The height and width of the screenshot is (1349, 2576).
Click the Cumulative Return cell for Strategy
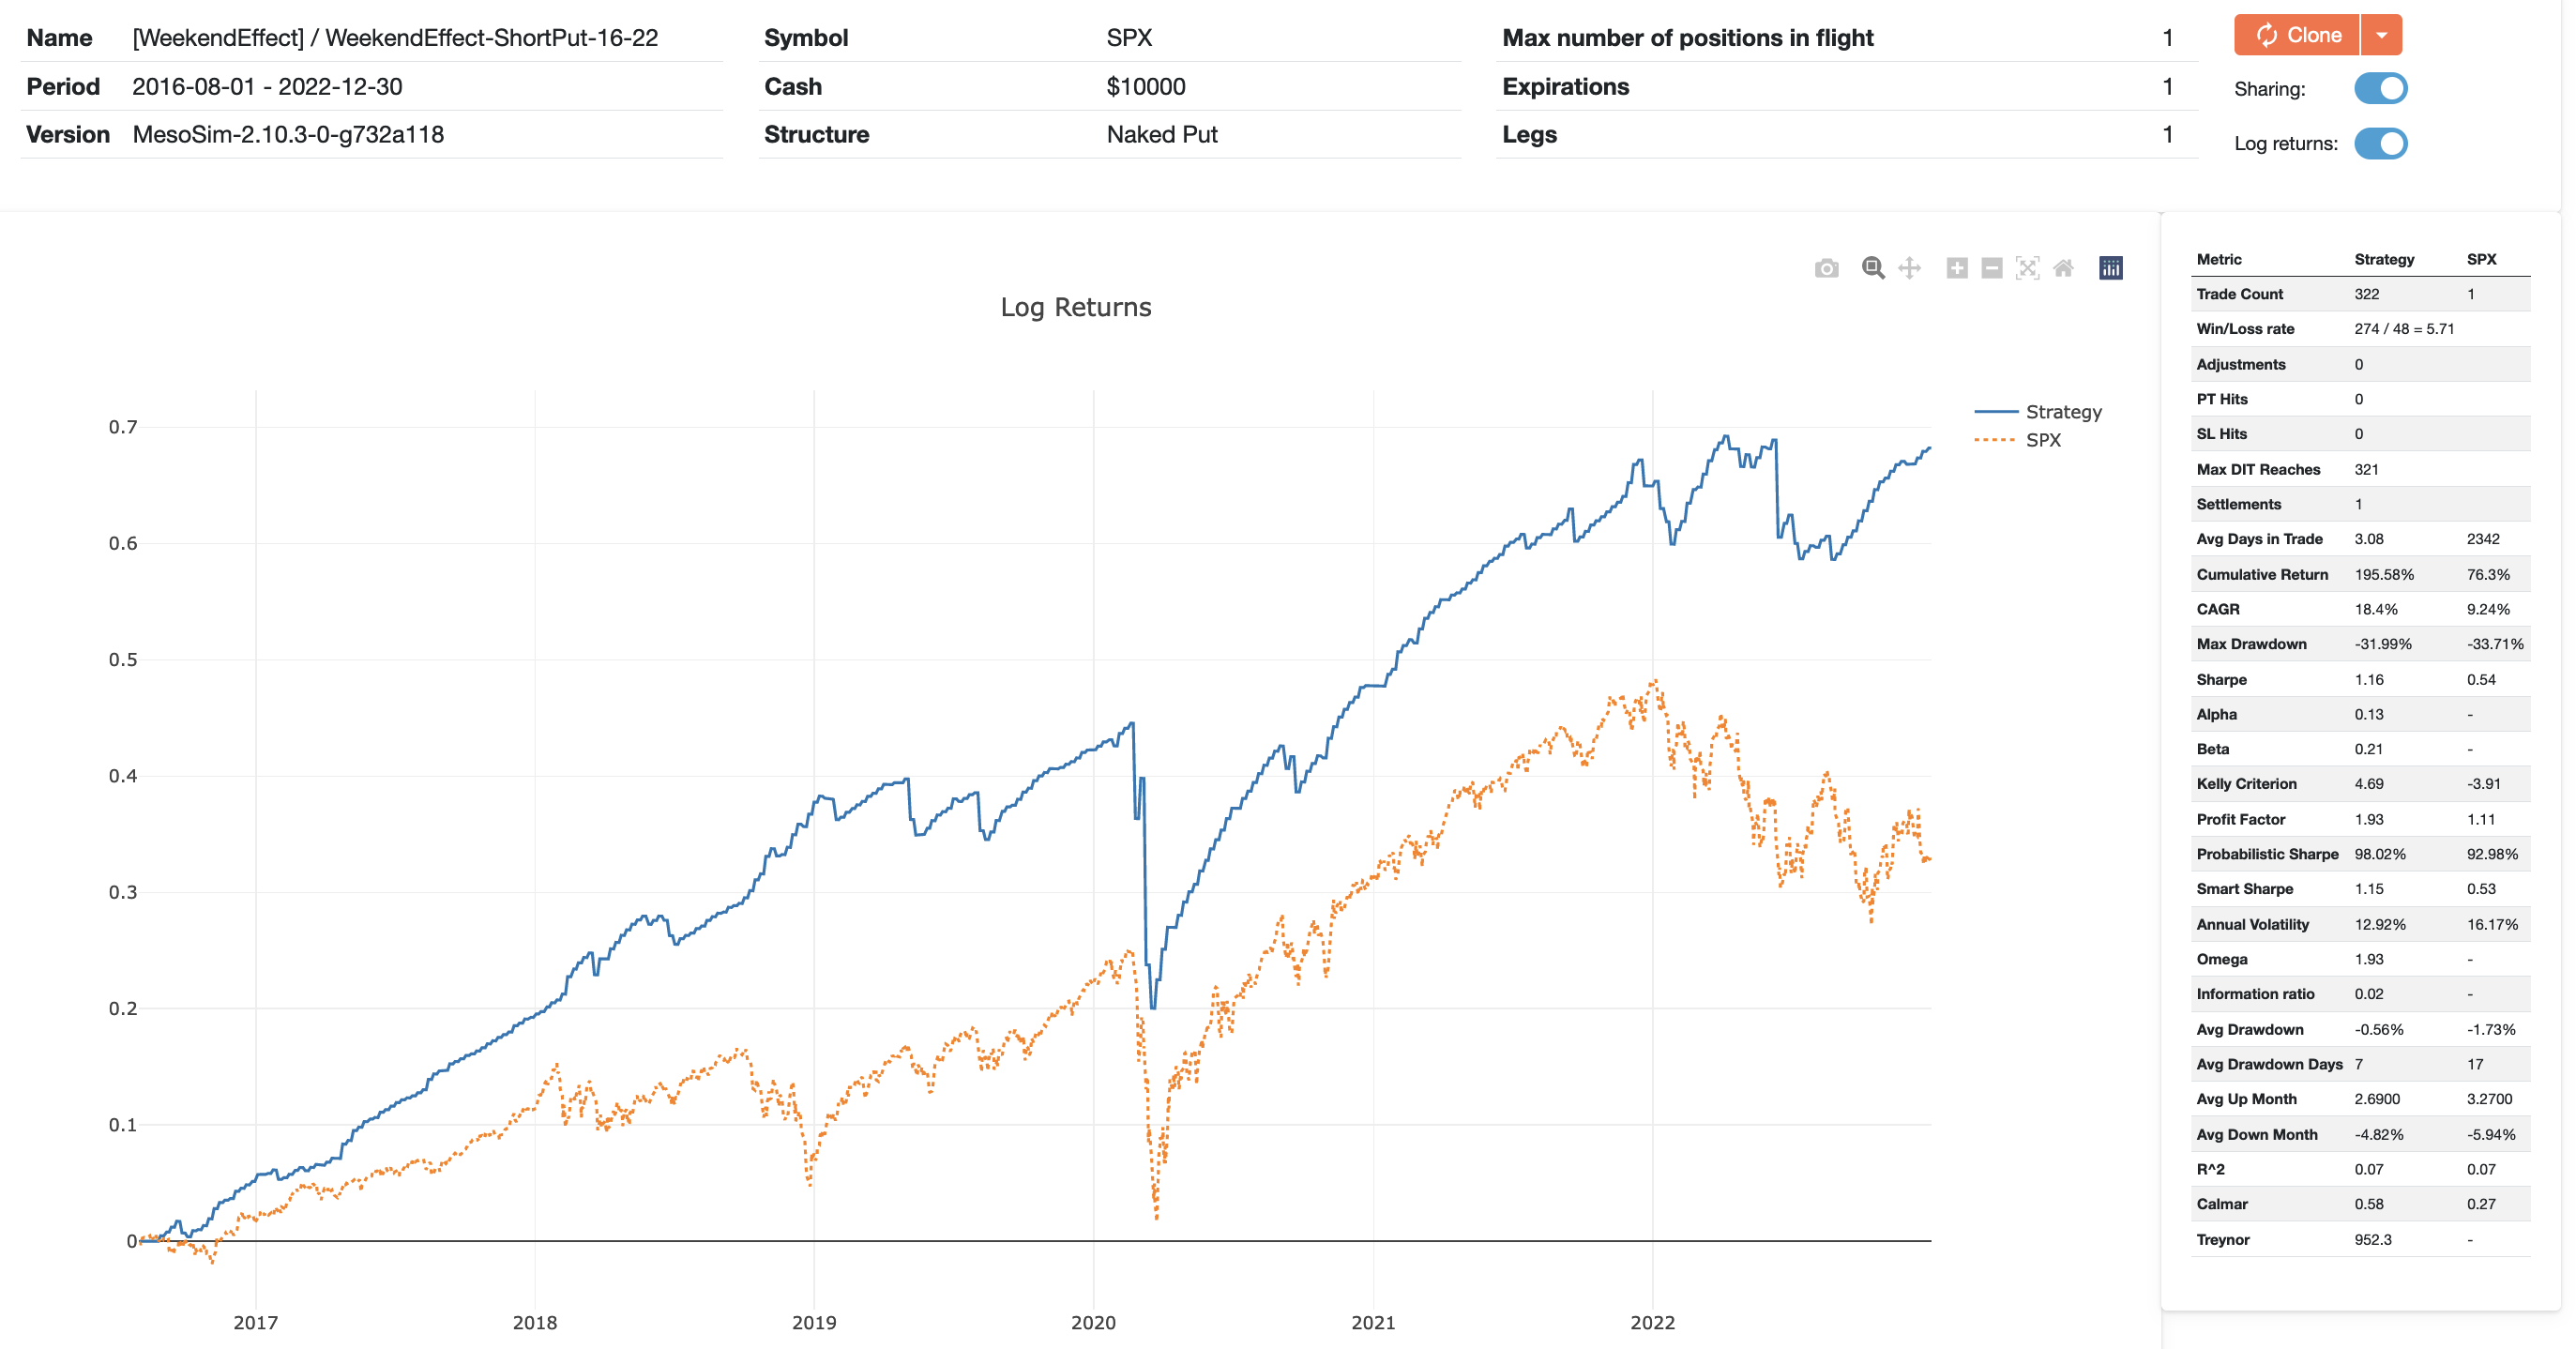pos(2385,573)
